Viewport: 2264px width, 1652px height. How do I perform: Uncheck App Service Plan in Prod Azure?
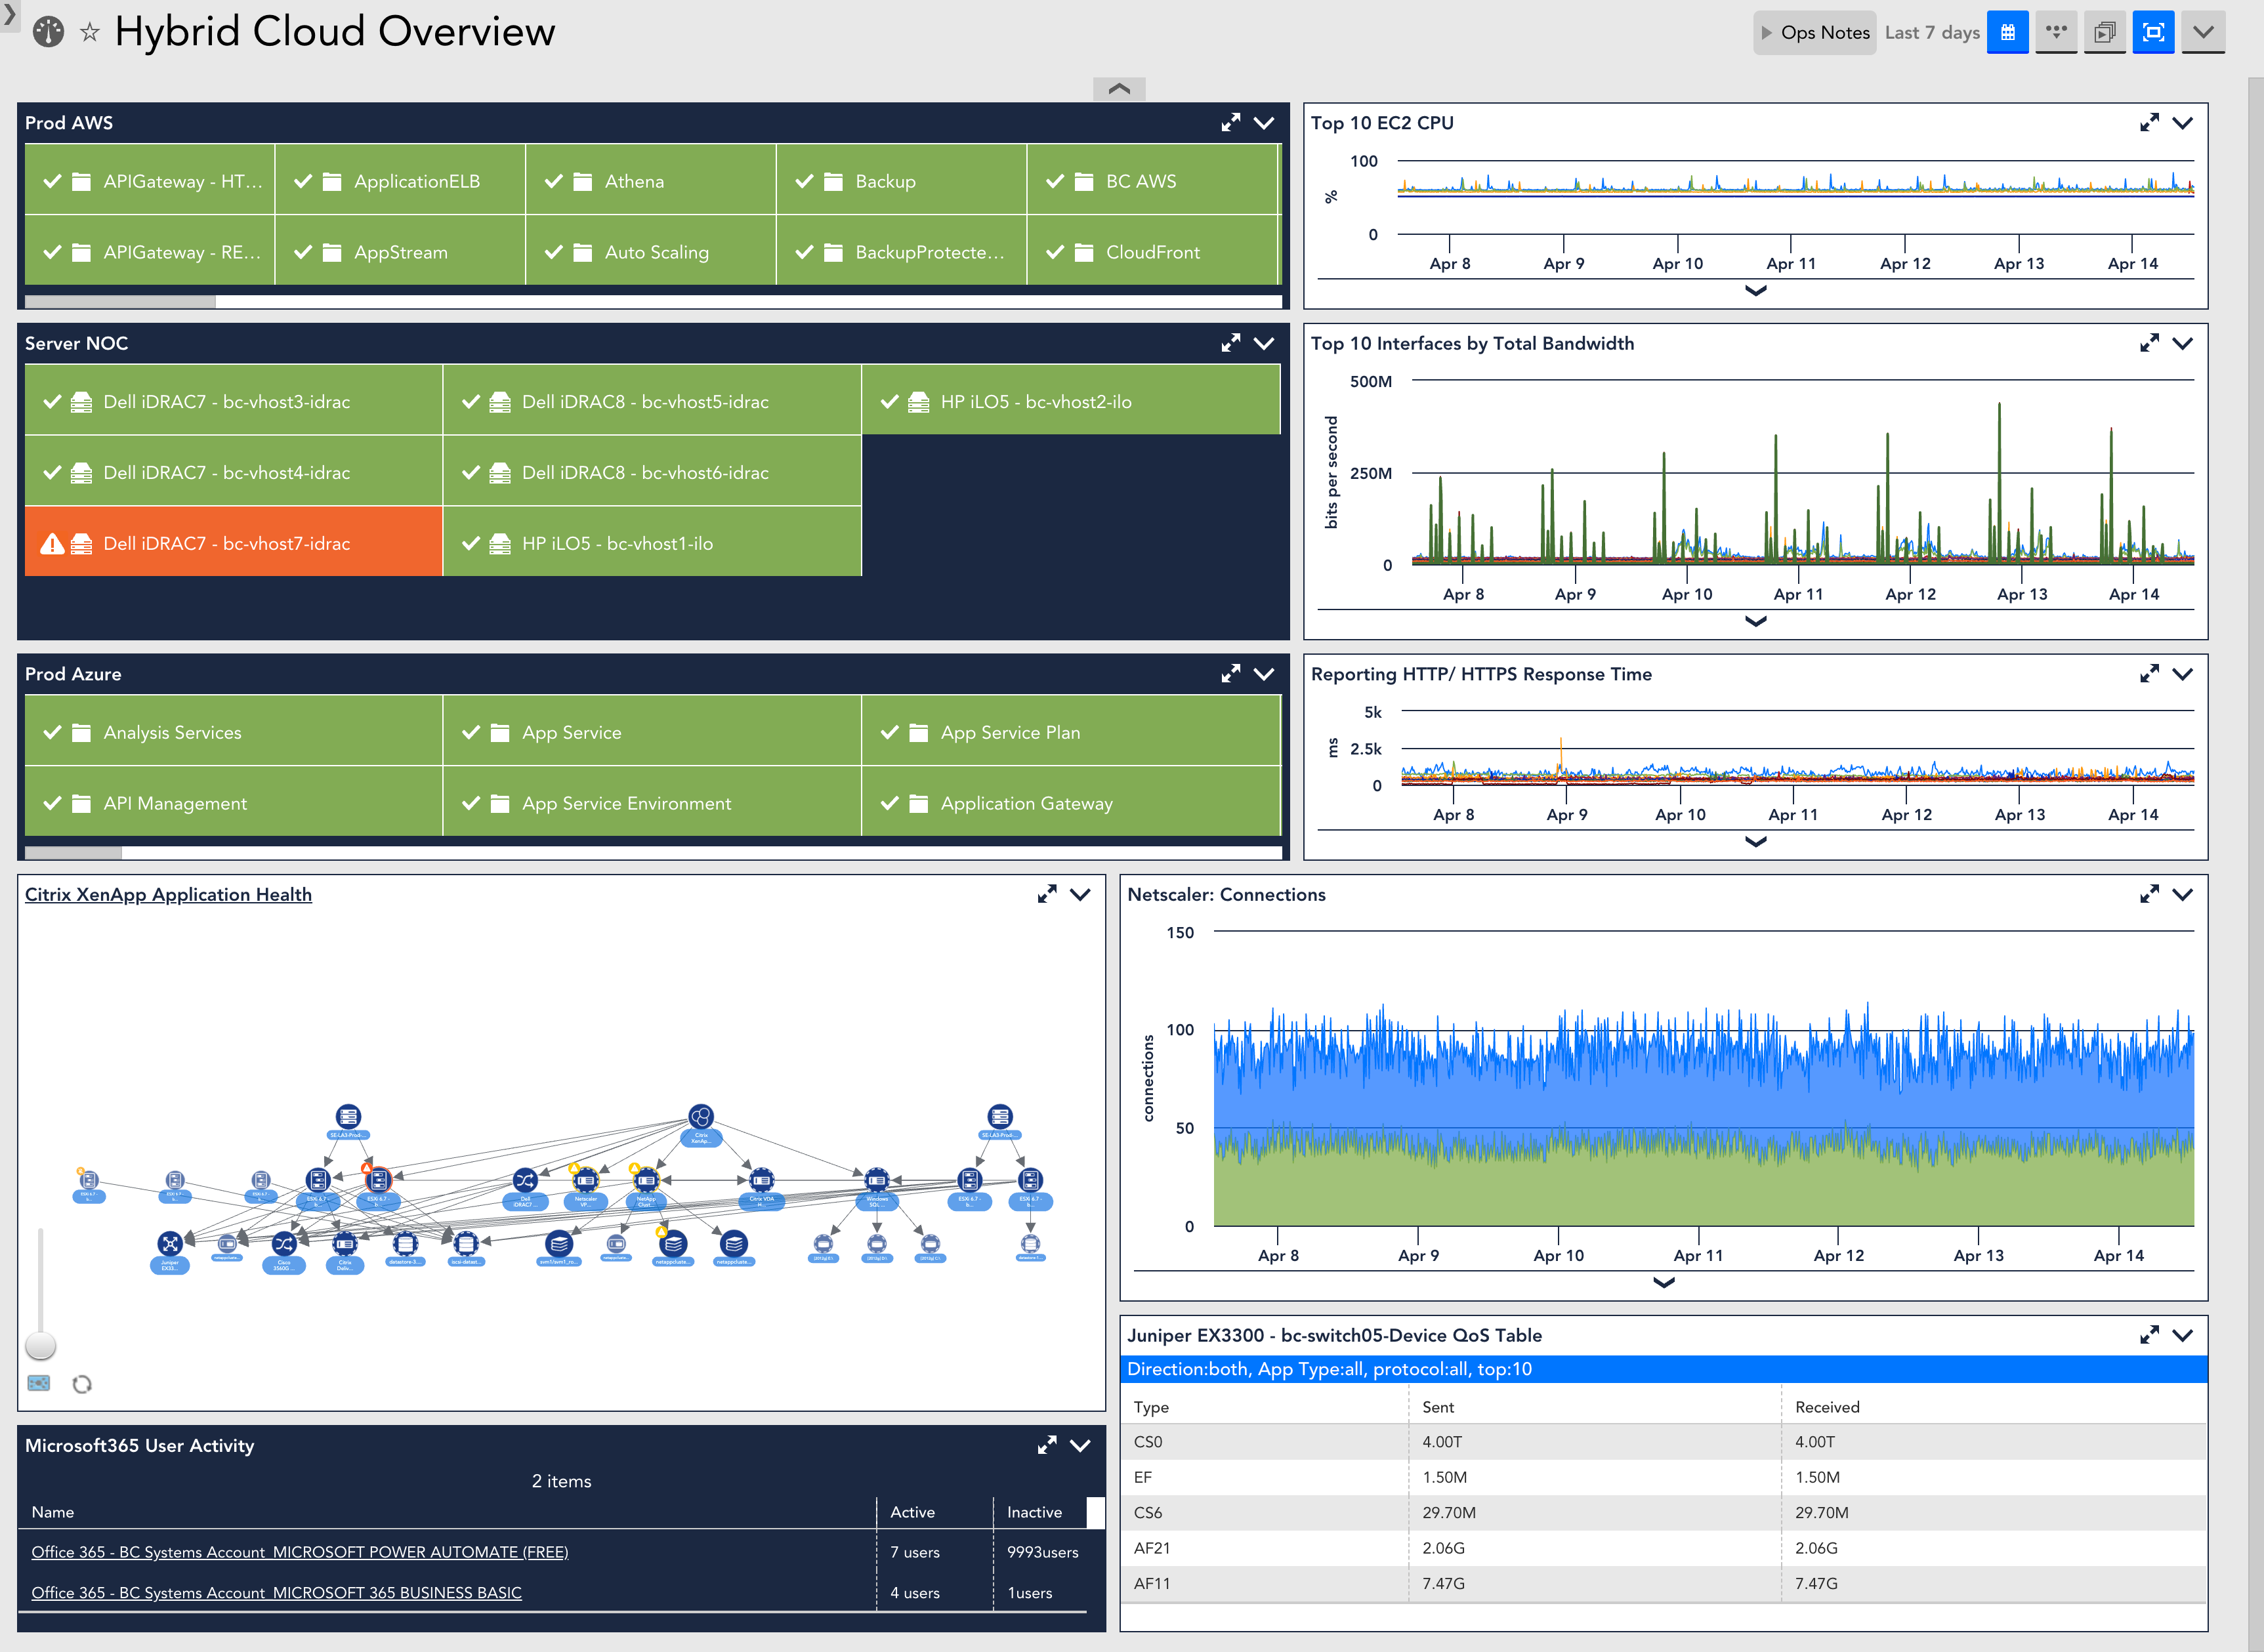click(x=891, y=732)
